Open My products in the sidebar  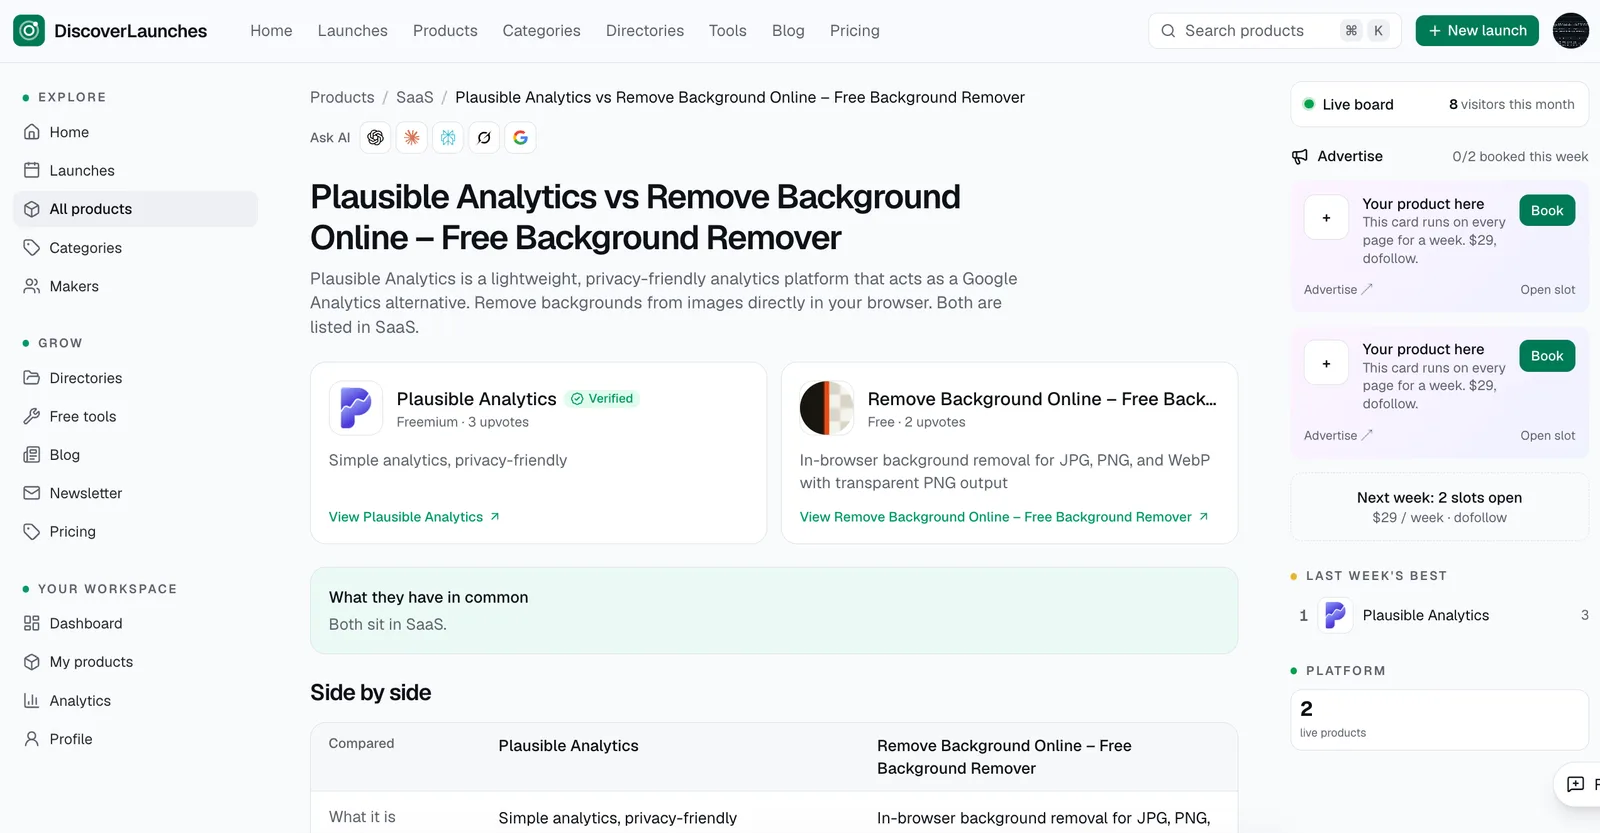point(135,662)
